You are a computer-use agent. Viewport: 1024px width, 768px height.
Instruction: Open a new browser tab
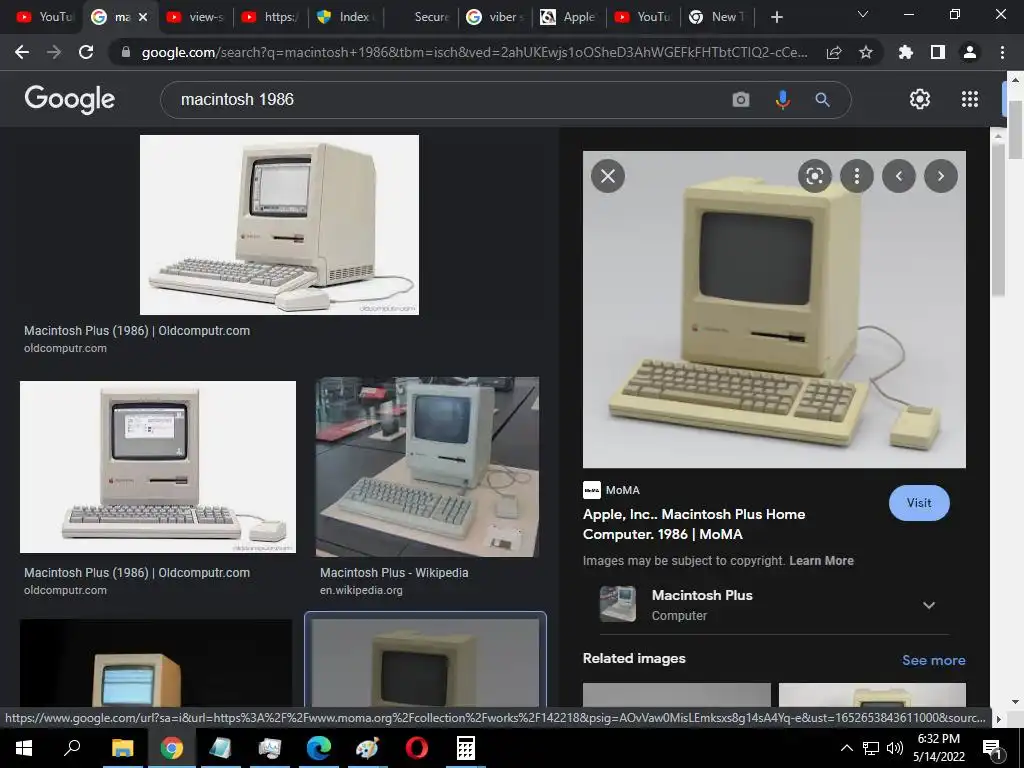[x=776, y=17]
